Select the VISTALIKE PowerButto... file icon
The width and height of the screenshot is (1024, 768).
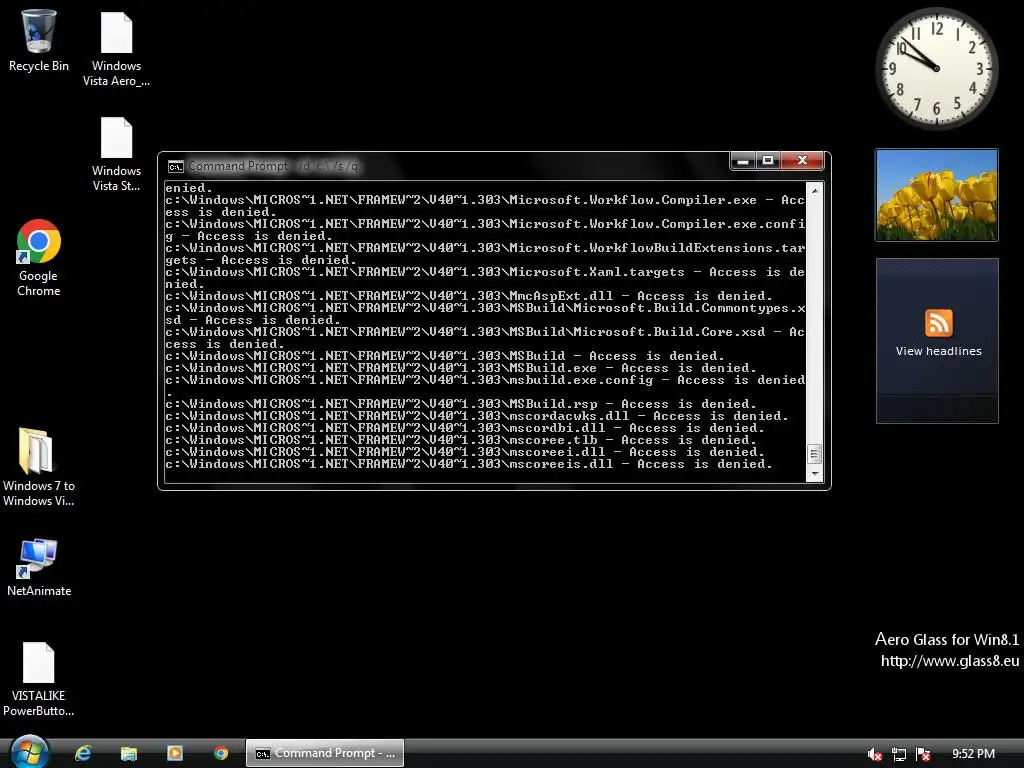coord(39,679)
